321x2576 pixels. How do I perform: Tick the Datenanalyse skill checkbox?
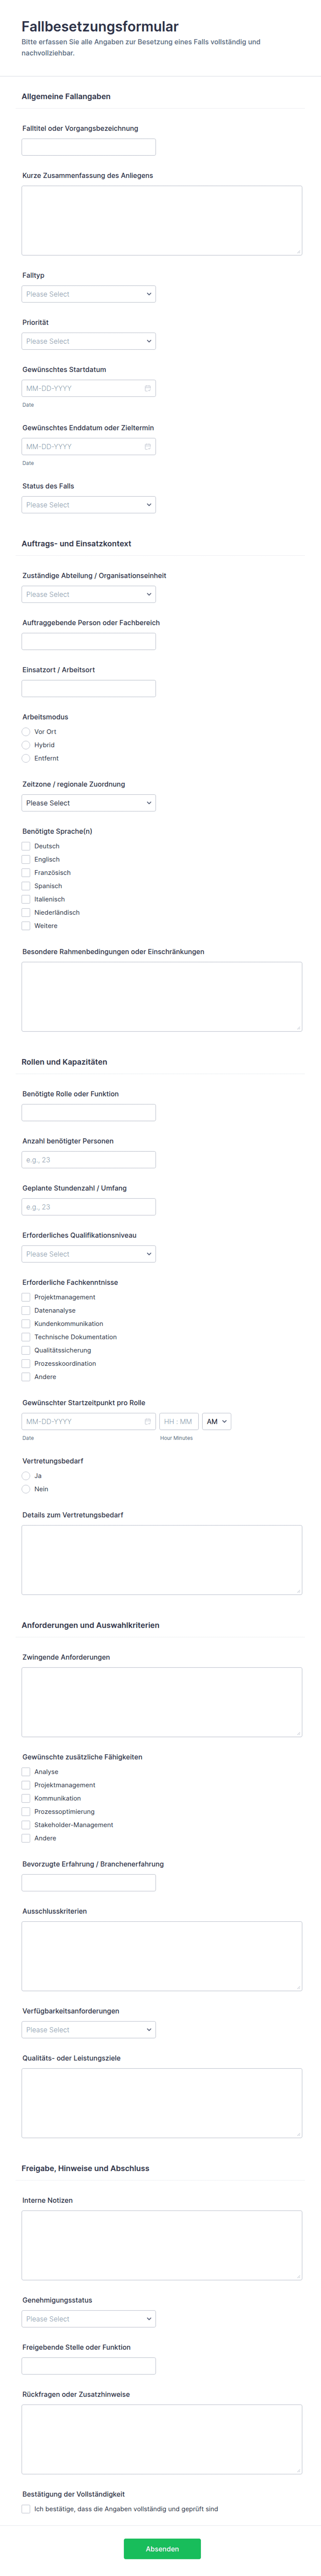pos(26,1310)
